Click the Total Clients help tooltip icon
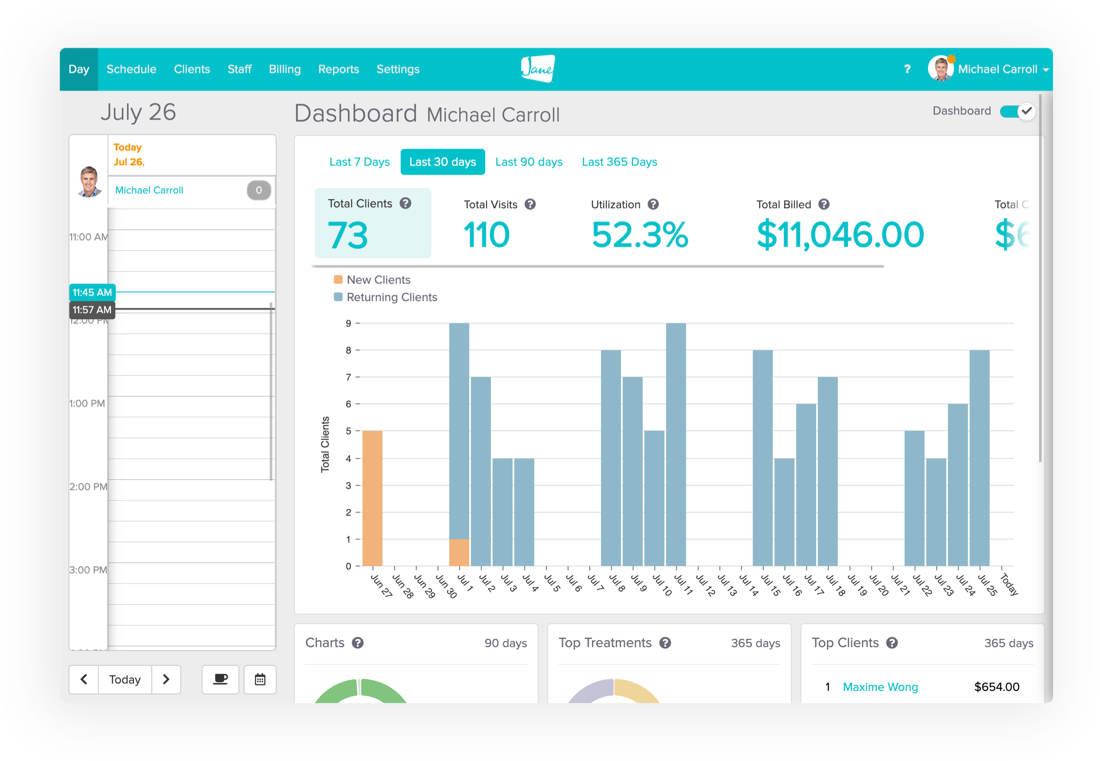 click(405, 203)
